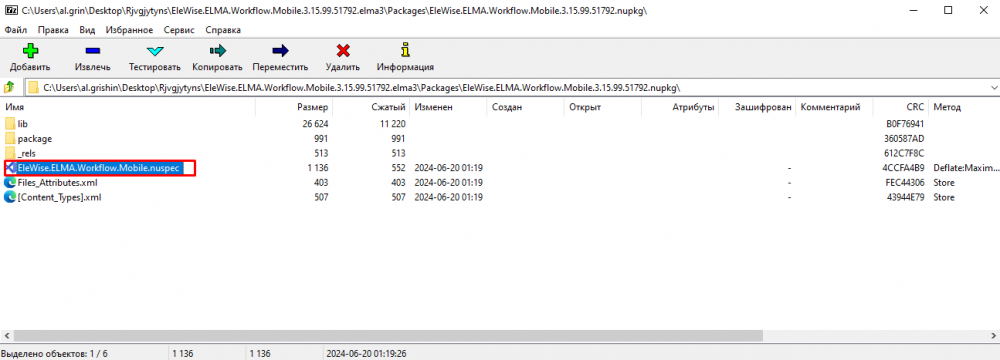Click CRC value B0F76941
Viewport: 1000px width, 360px height.
906,124
